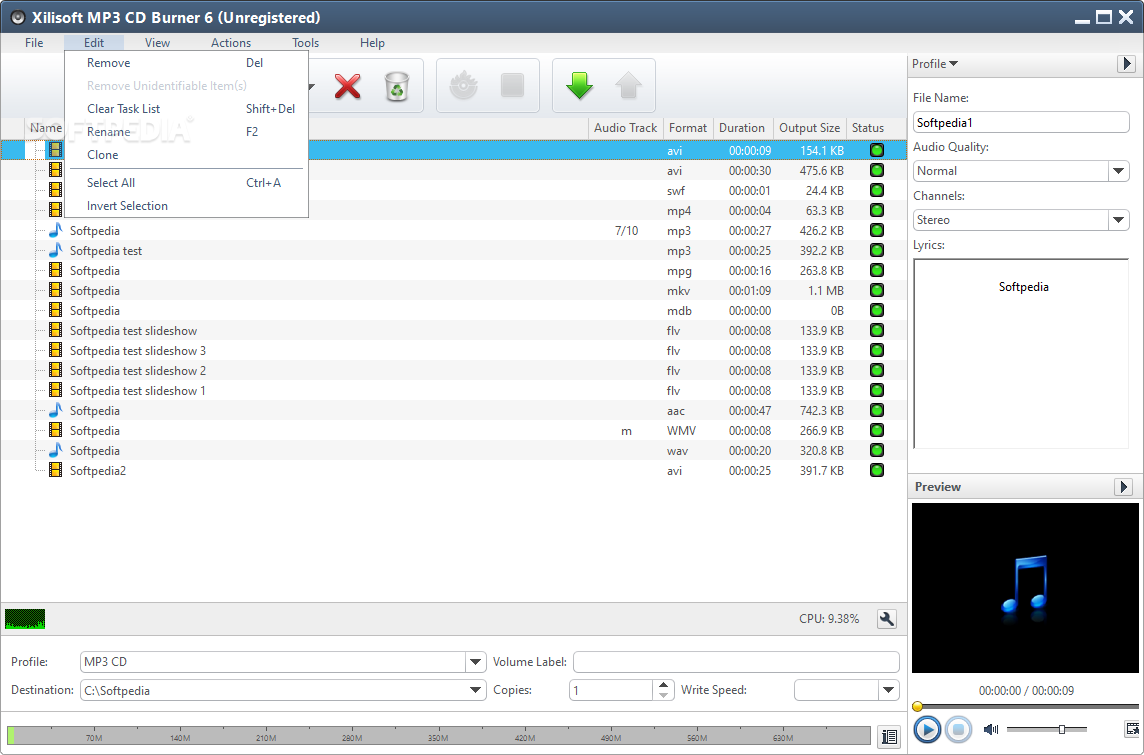This screenshot has height=755, width=1144.
Task: Mute the preview speaker icon
Action: click(991, 729)
